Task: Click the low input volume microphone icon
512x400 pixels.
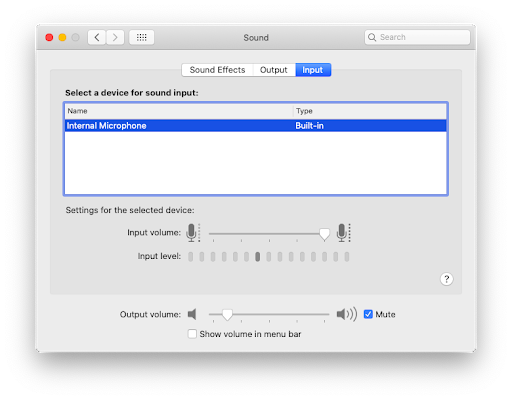Action: click(193, 232)
